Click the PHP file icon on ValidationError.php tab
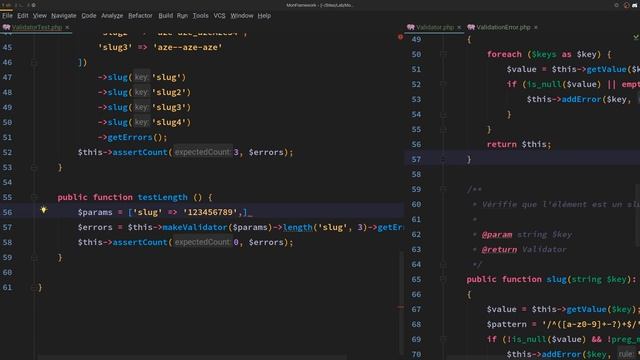The width and height of the screenshot is (640, 360). (x=471, y=27)
